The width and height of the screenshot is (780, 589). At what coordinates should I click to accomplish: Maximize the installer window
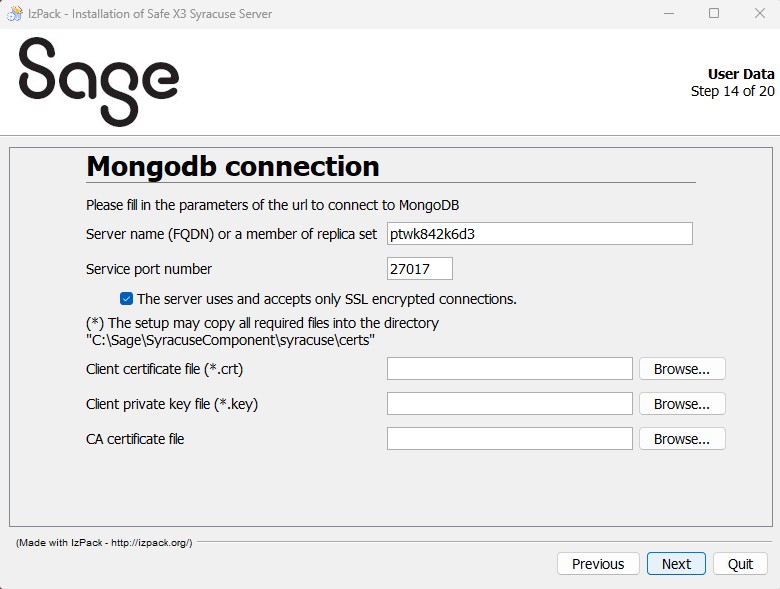[x=714, y=14]
